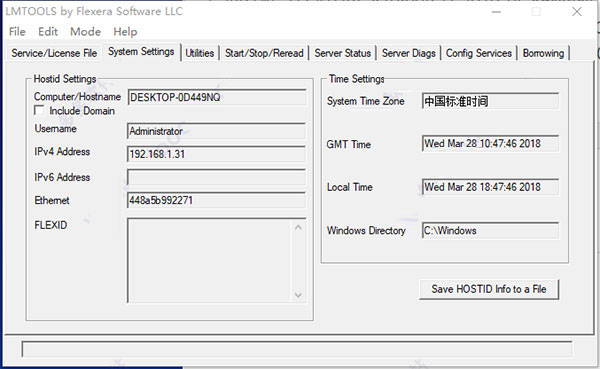Go to the Utilities tab
The height and width of the screenshot is (369, 600).
(199, 53)
